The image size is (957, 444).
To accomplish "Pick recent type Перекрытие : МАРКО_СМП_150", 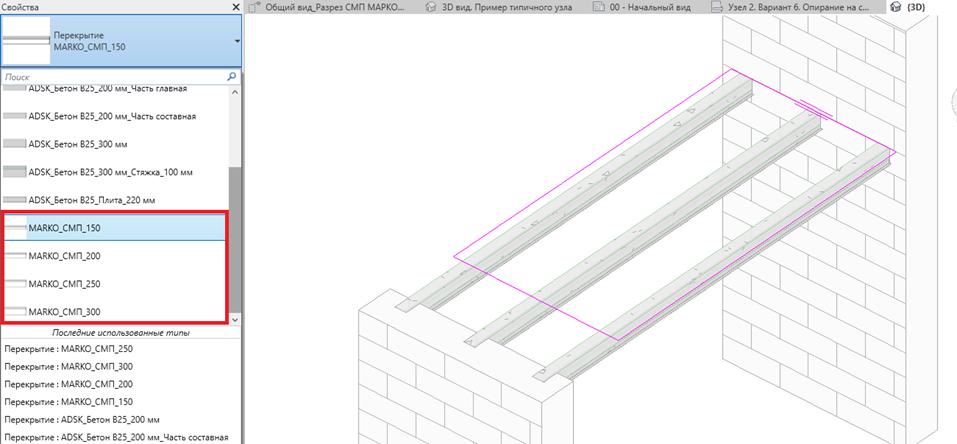I will click(68, 402).
